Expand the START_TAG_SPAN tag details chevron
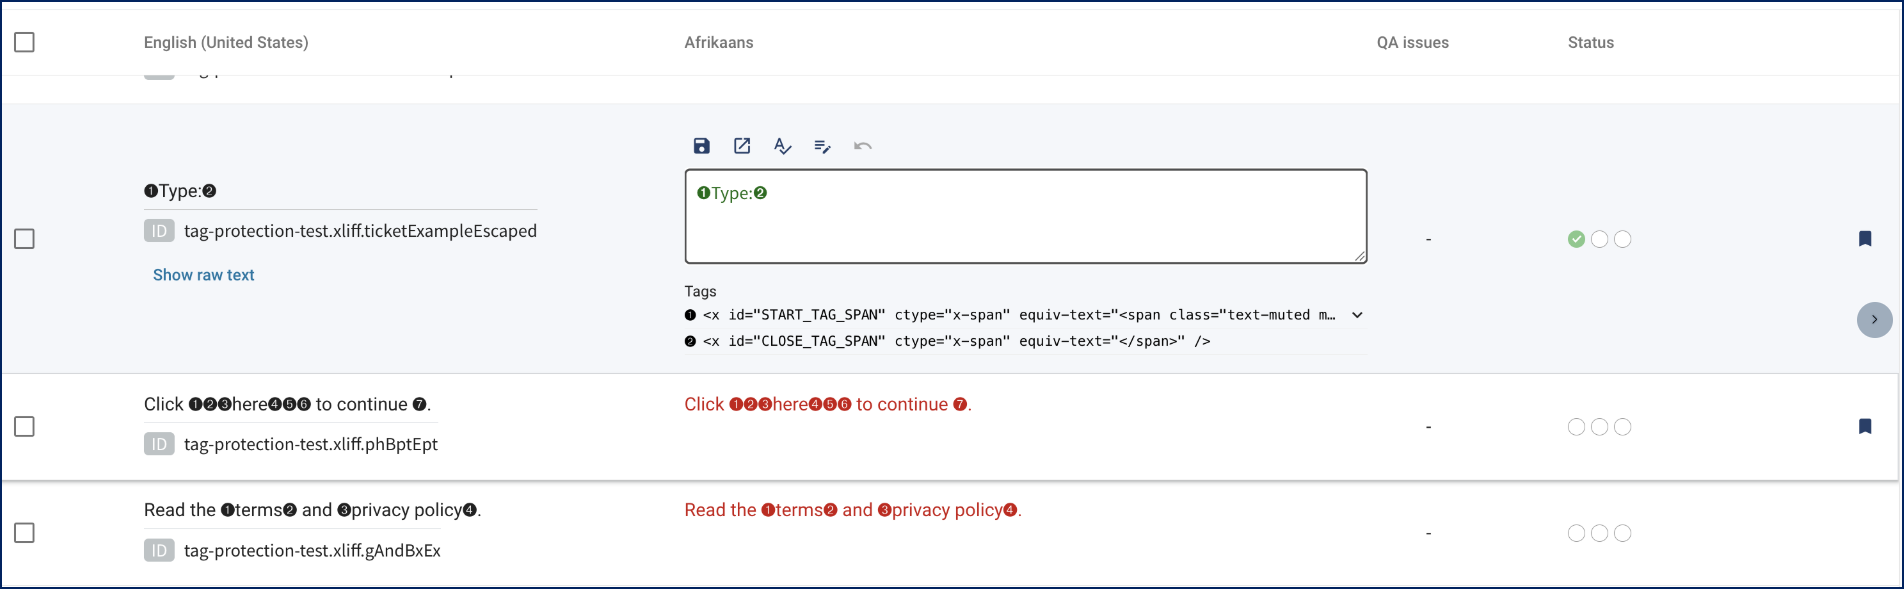1904x589 pixels. tap(1357, 315)
